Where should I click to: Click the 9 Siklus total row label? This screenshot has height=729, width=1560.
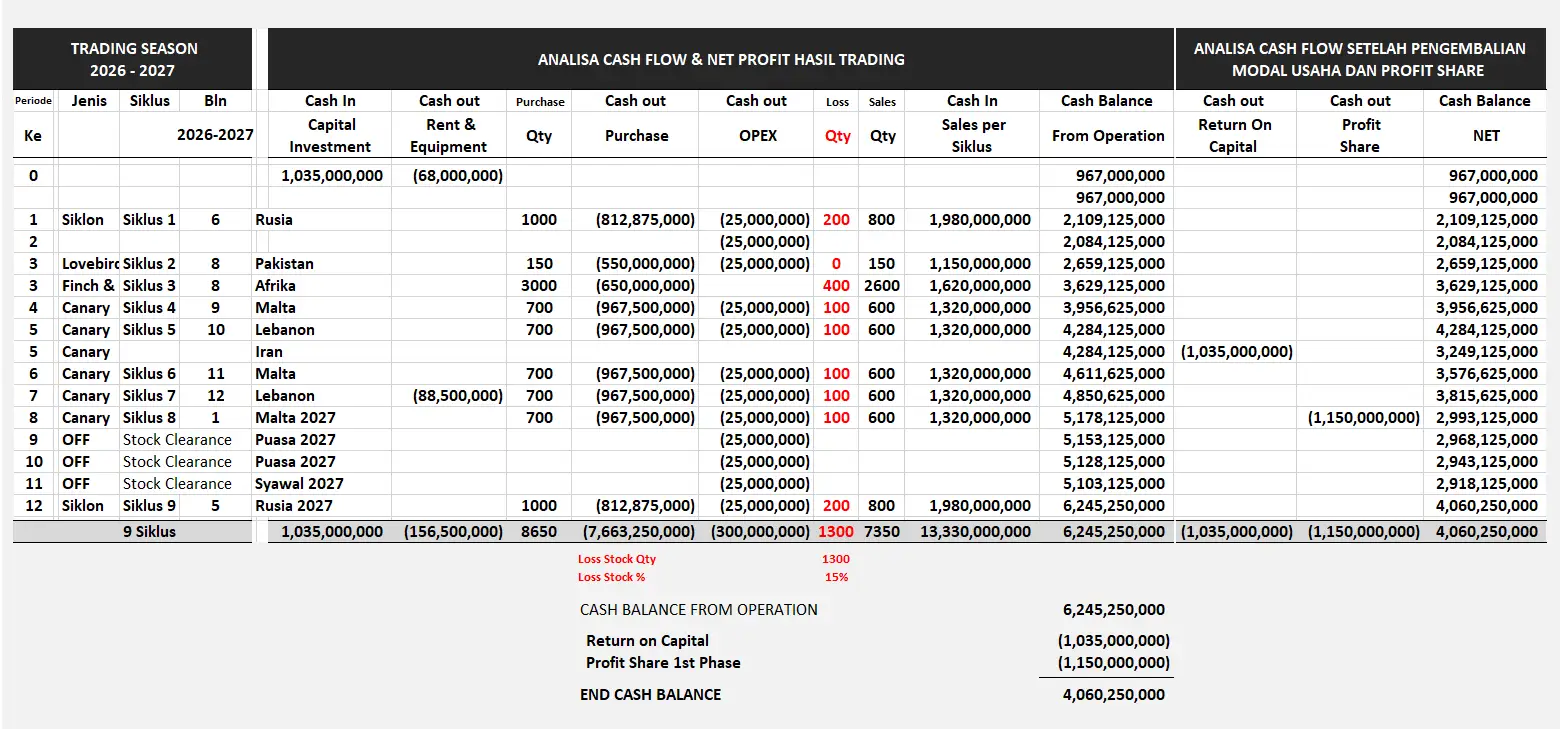149,531
